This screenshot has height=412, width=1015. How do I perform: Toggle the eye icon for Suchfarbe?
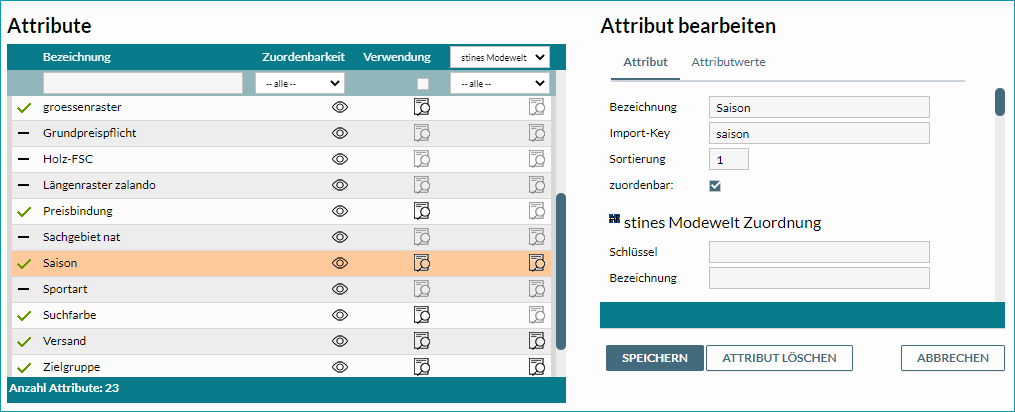(x=340, y=315)
